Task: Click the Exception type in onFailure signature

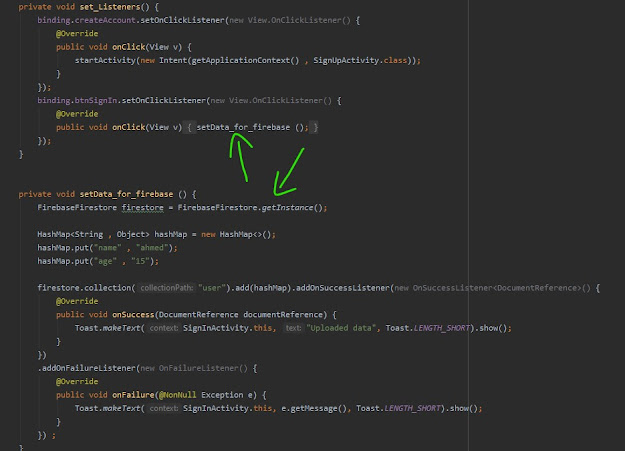Action: coord(222,395)
